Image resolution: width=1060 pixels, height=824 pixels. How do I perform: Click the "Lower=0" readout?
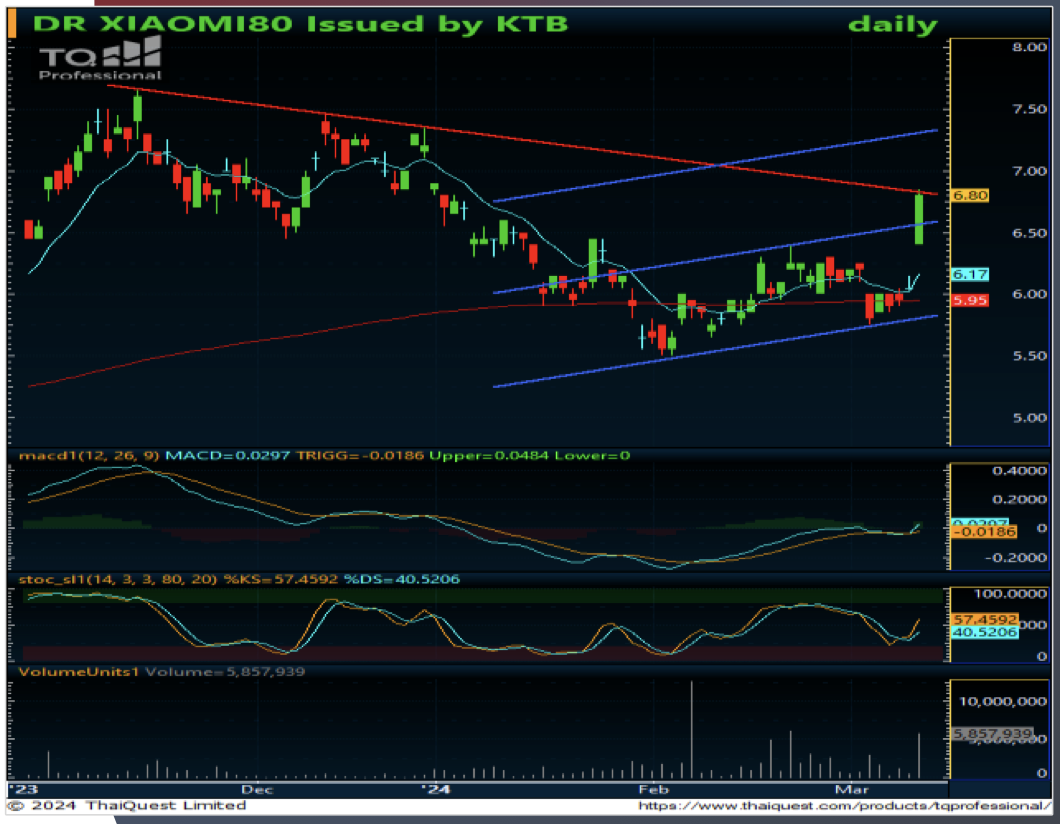(x=592, y=456)
